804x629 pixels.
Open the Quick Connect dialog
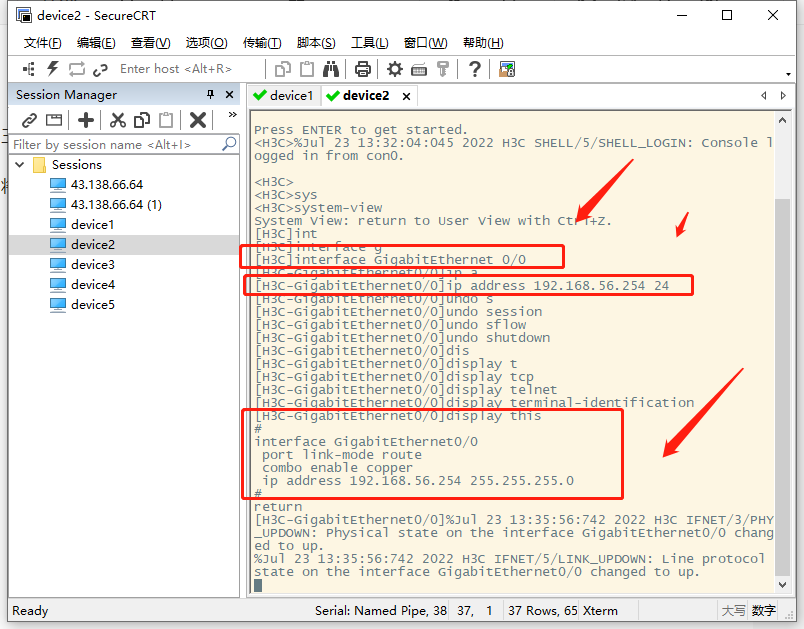tap(28, 68)
